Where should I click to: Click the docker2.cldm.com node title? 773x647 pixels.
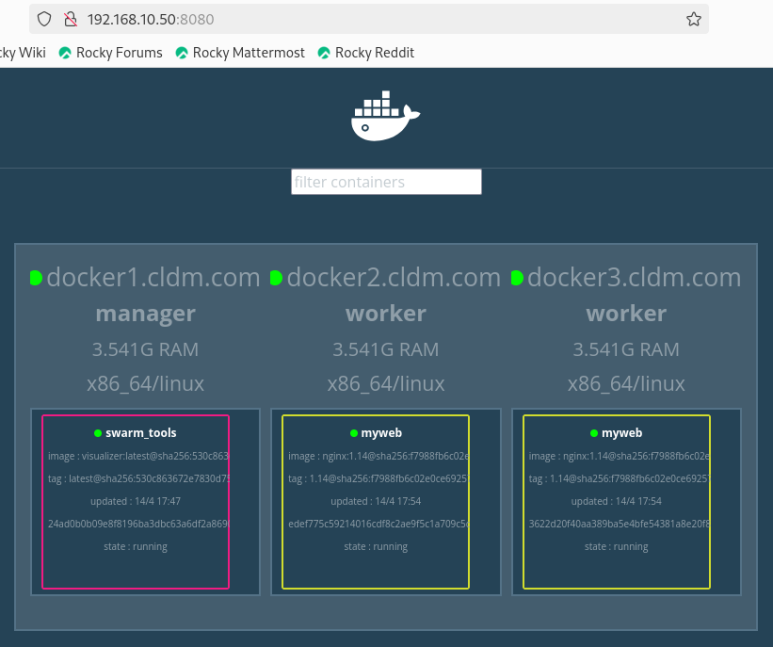(x=393, y=277)
